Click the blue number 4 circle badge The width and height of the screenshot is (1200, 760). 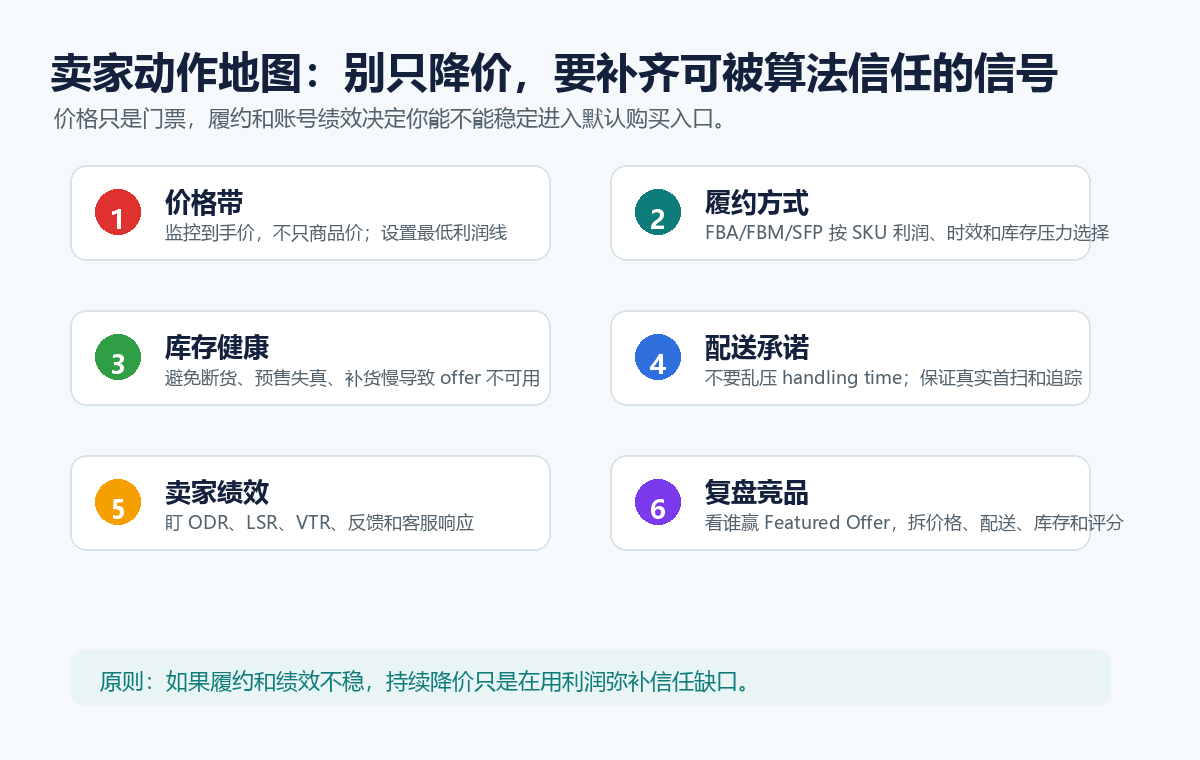point(658,358)
